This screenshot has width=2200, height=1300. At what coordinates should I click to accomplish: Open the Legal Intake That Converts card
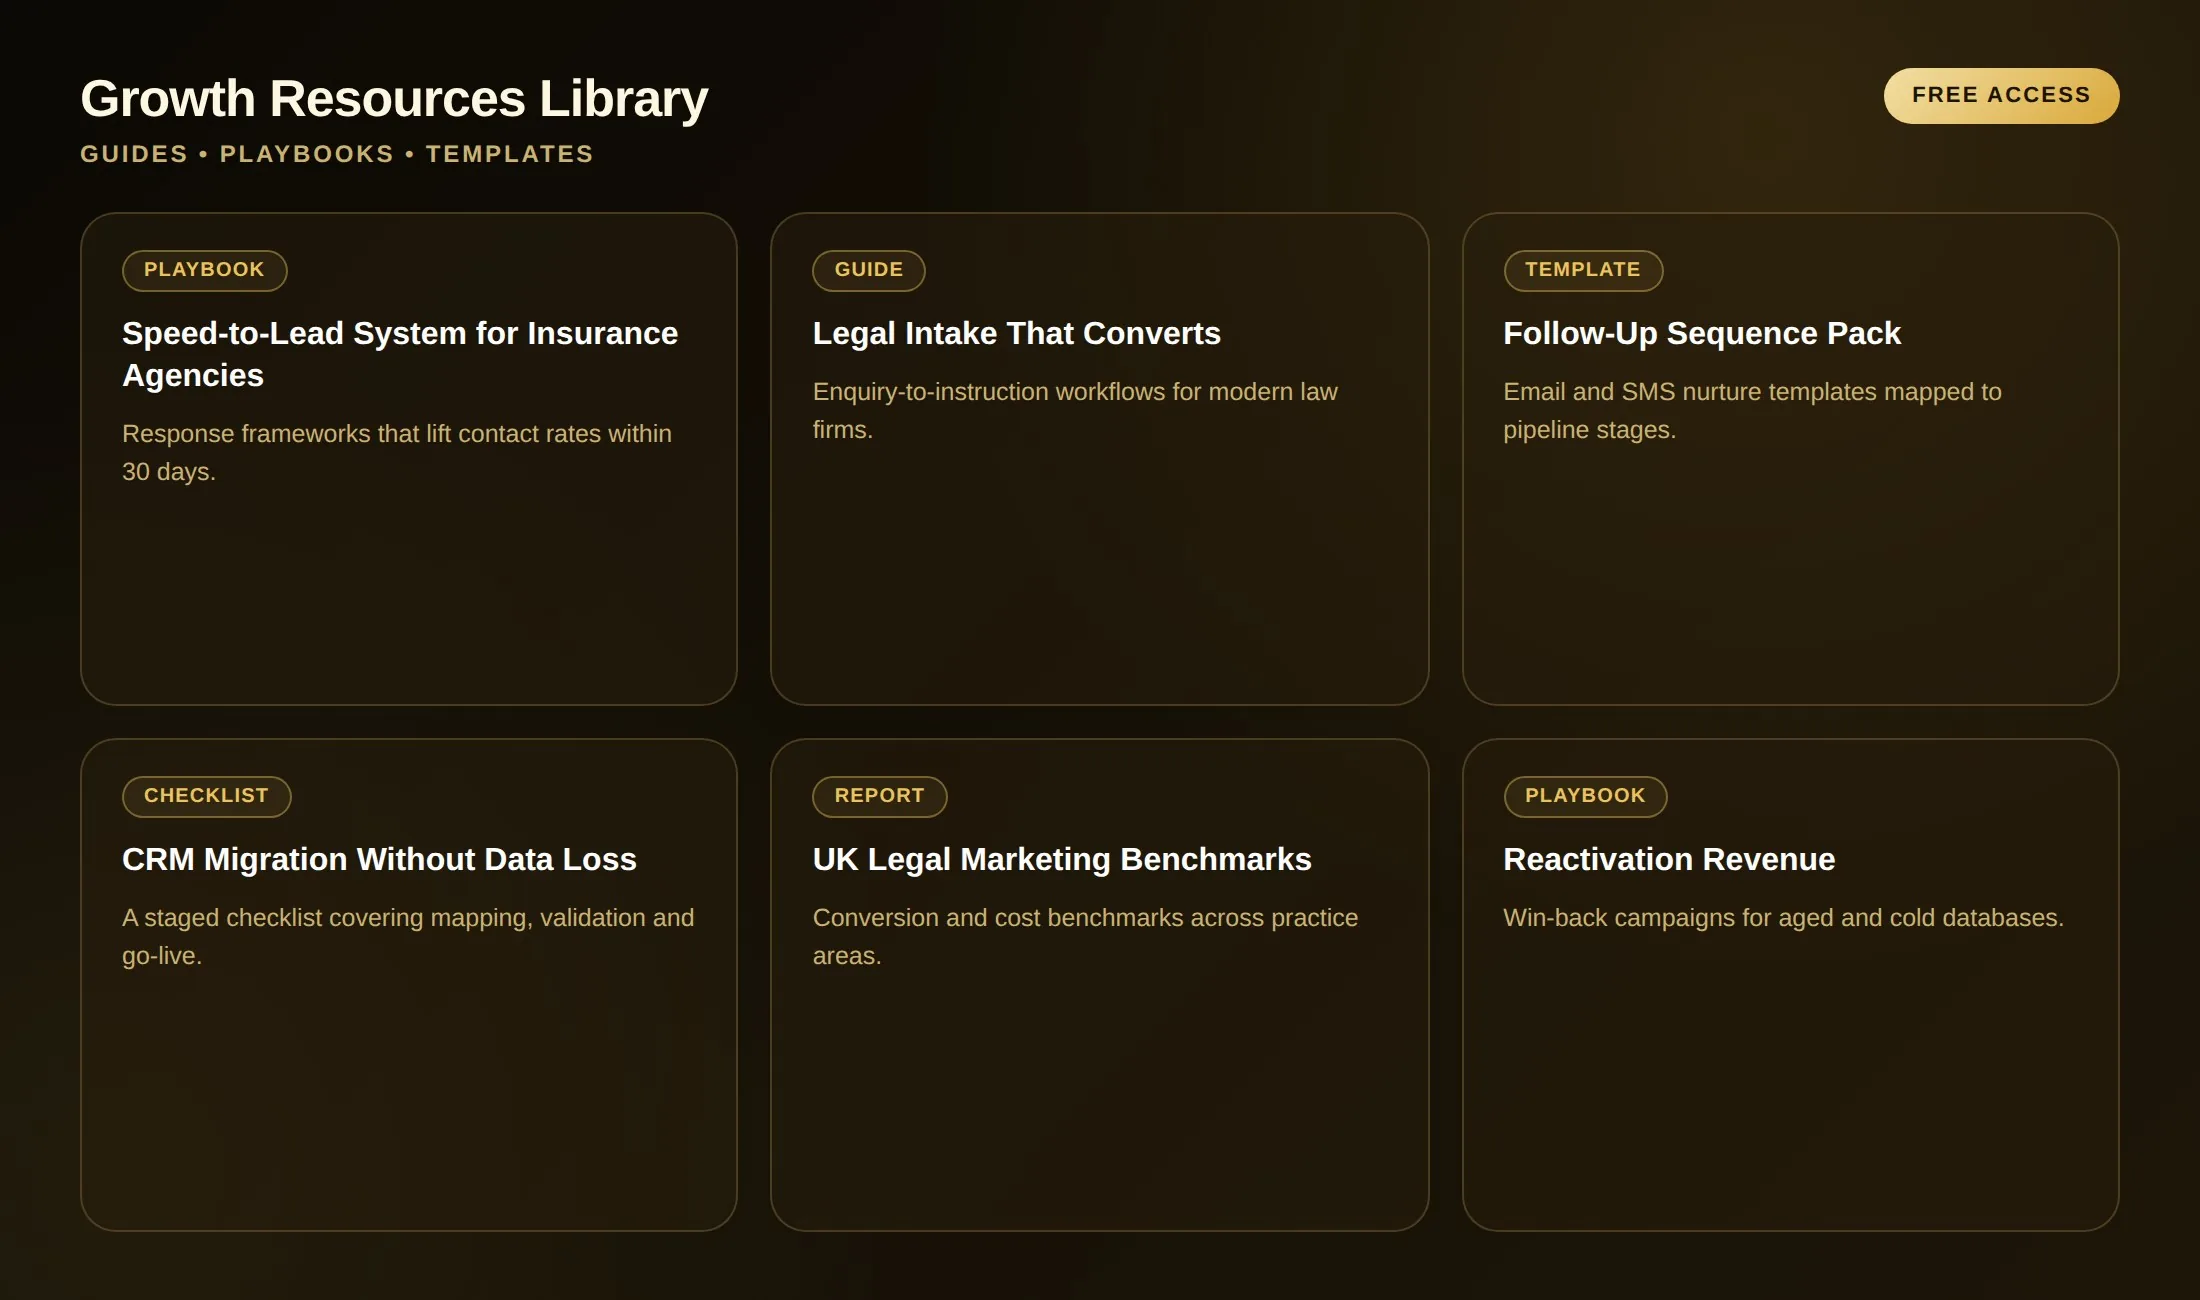coord(1099,459)
